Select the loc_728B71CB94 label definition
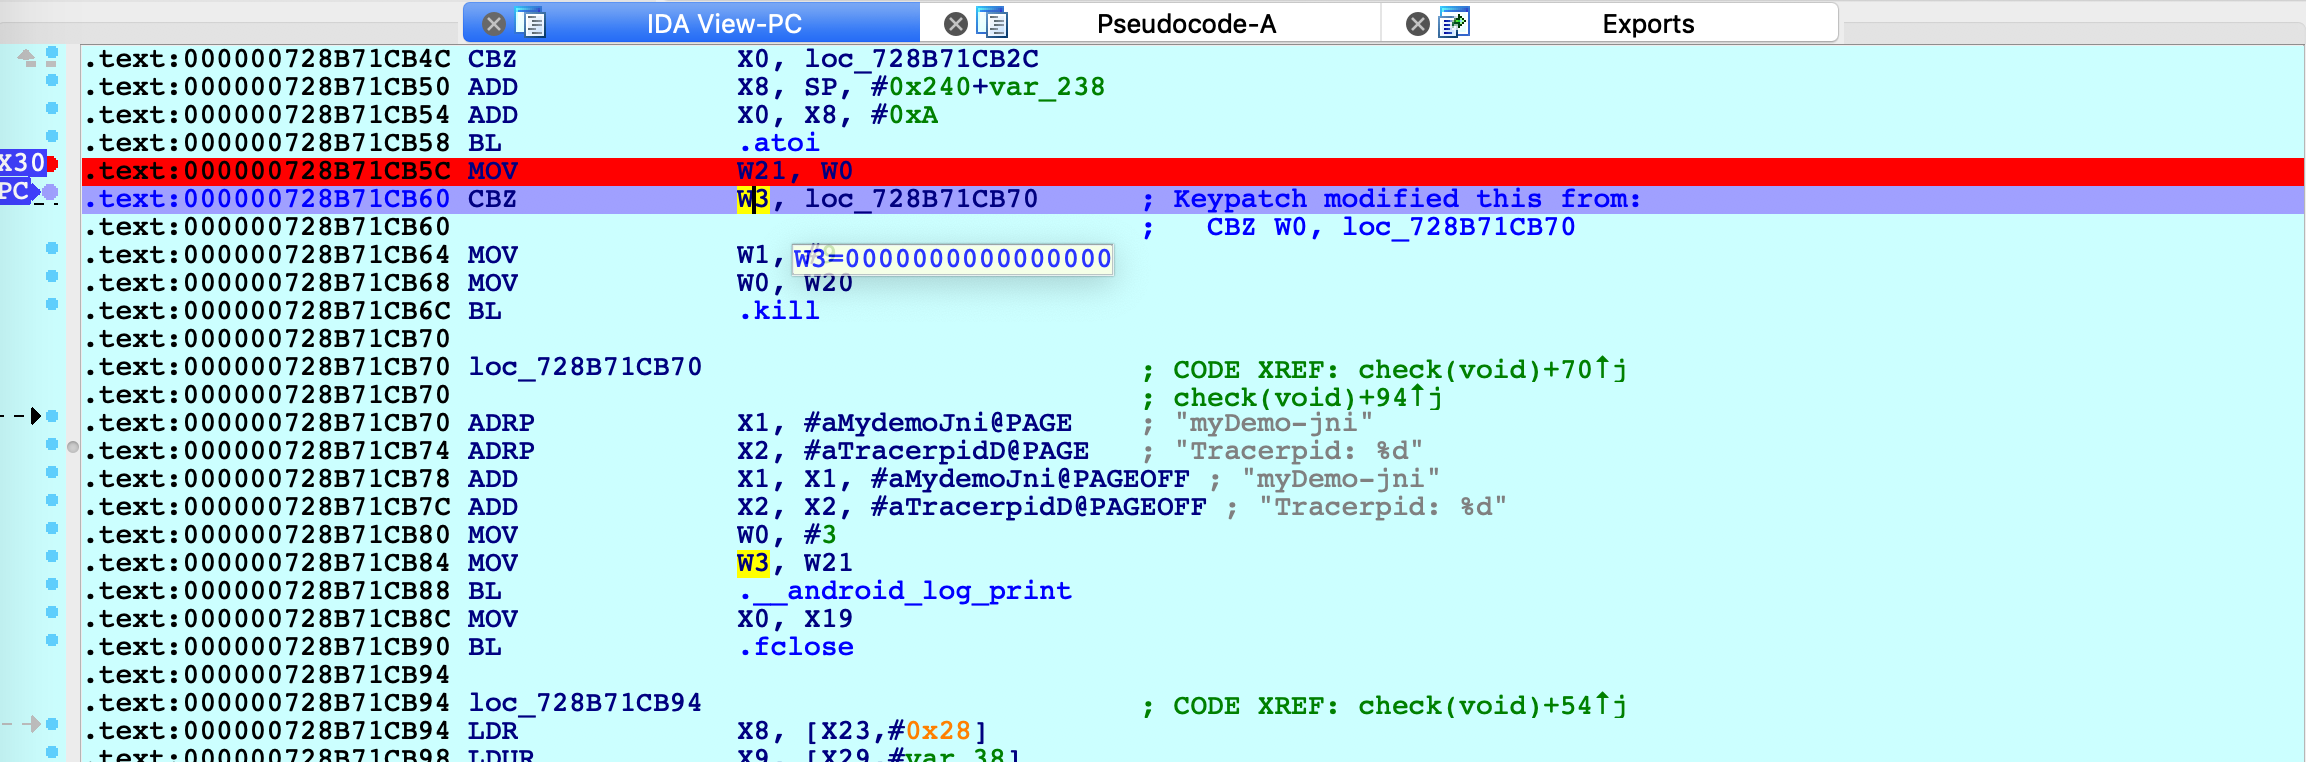The width and height of the screenshot is (2306, 762). 585,703
